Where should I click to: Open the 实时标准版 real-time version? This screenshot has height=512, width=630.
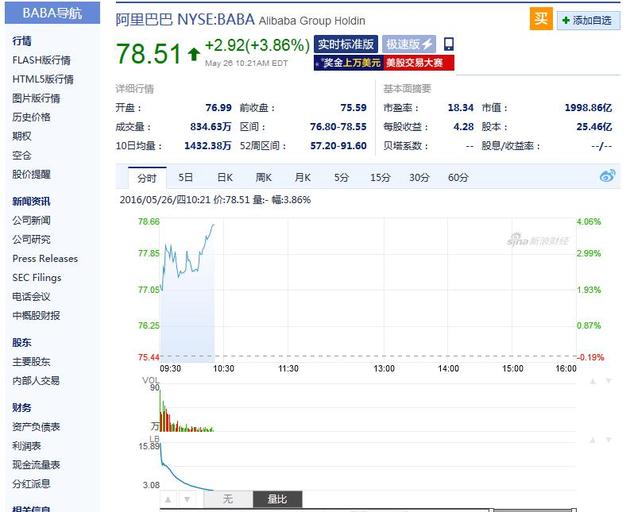[x=346, y=44]
